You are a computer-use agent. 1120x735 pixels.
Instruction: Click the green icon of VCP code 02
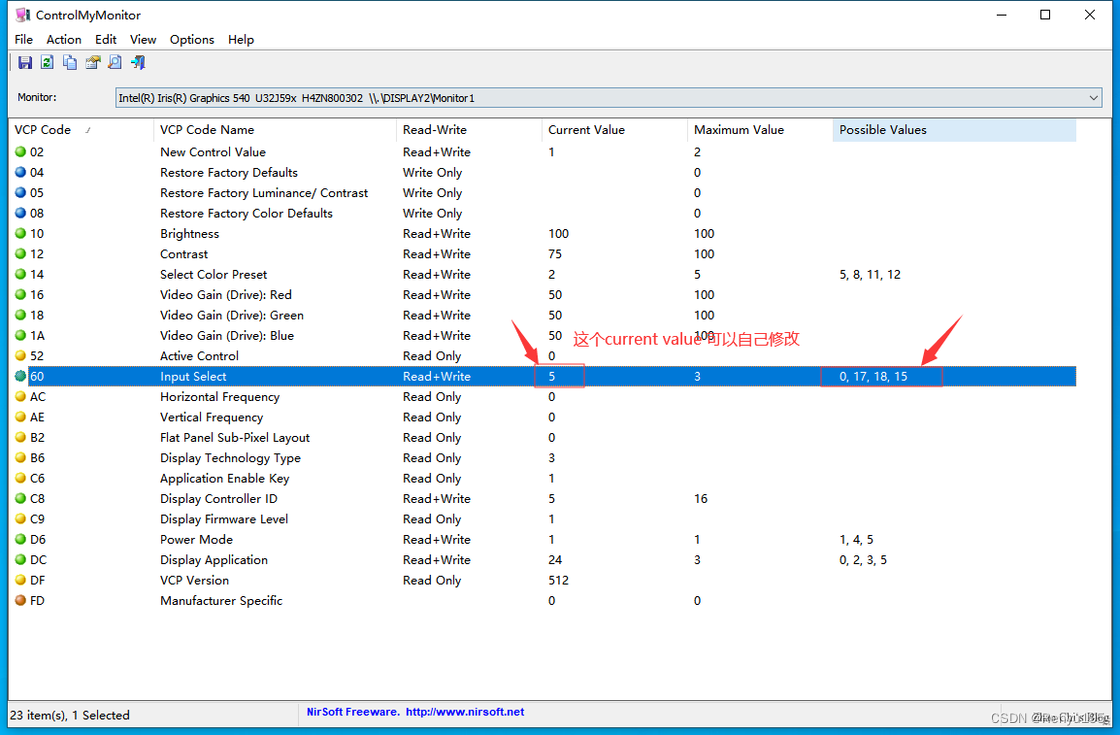point(21,151)
